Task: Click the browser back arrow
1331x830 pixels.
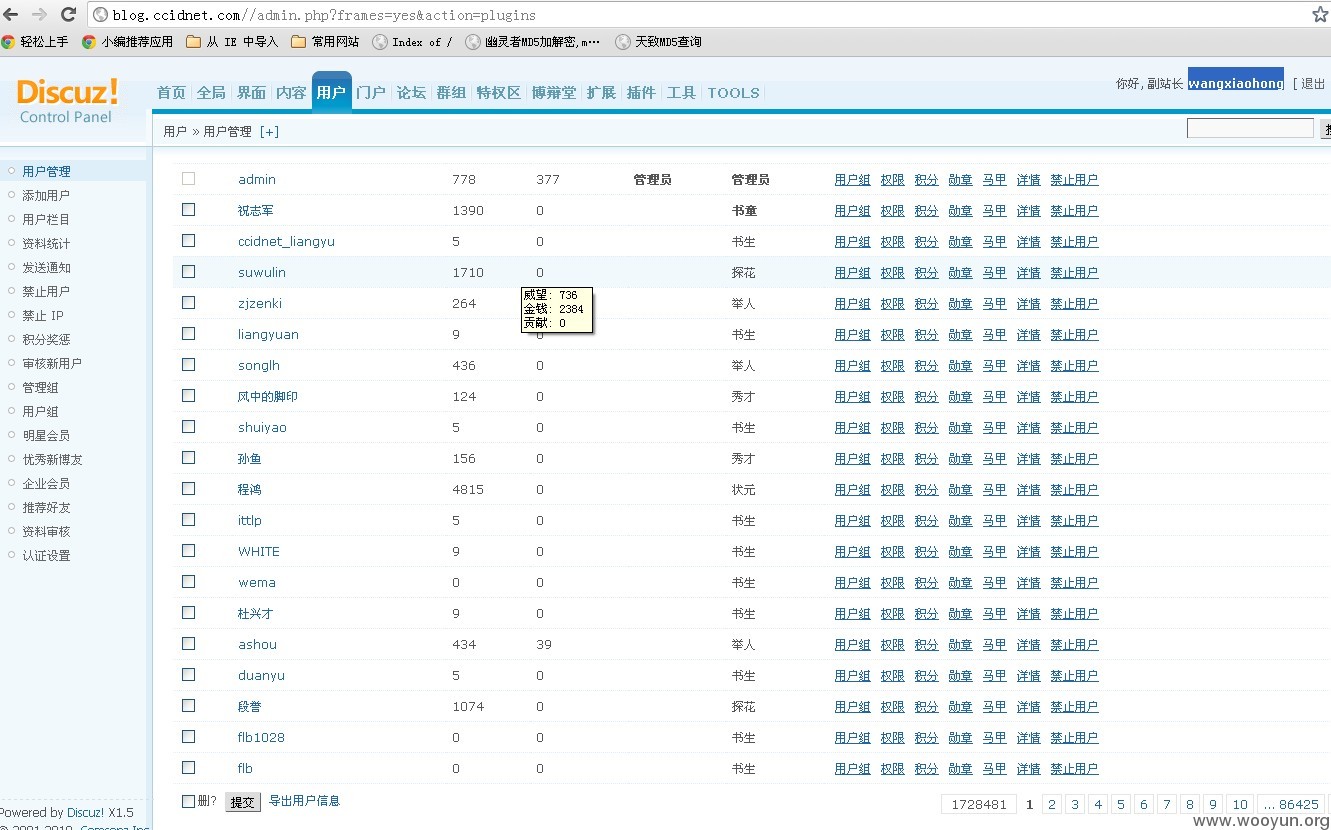Action: coord(14,14)
